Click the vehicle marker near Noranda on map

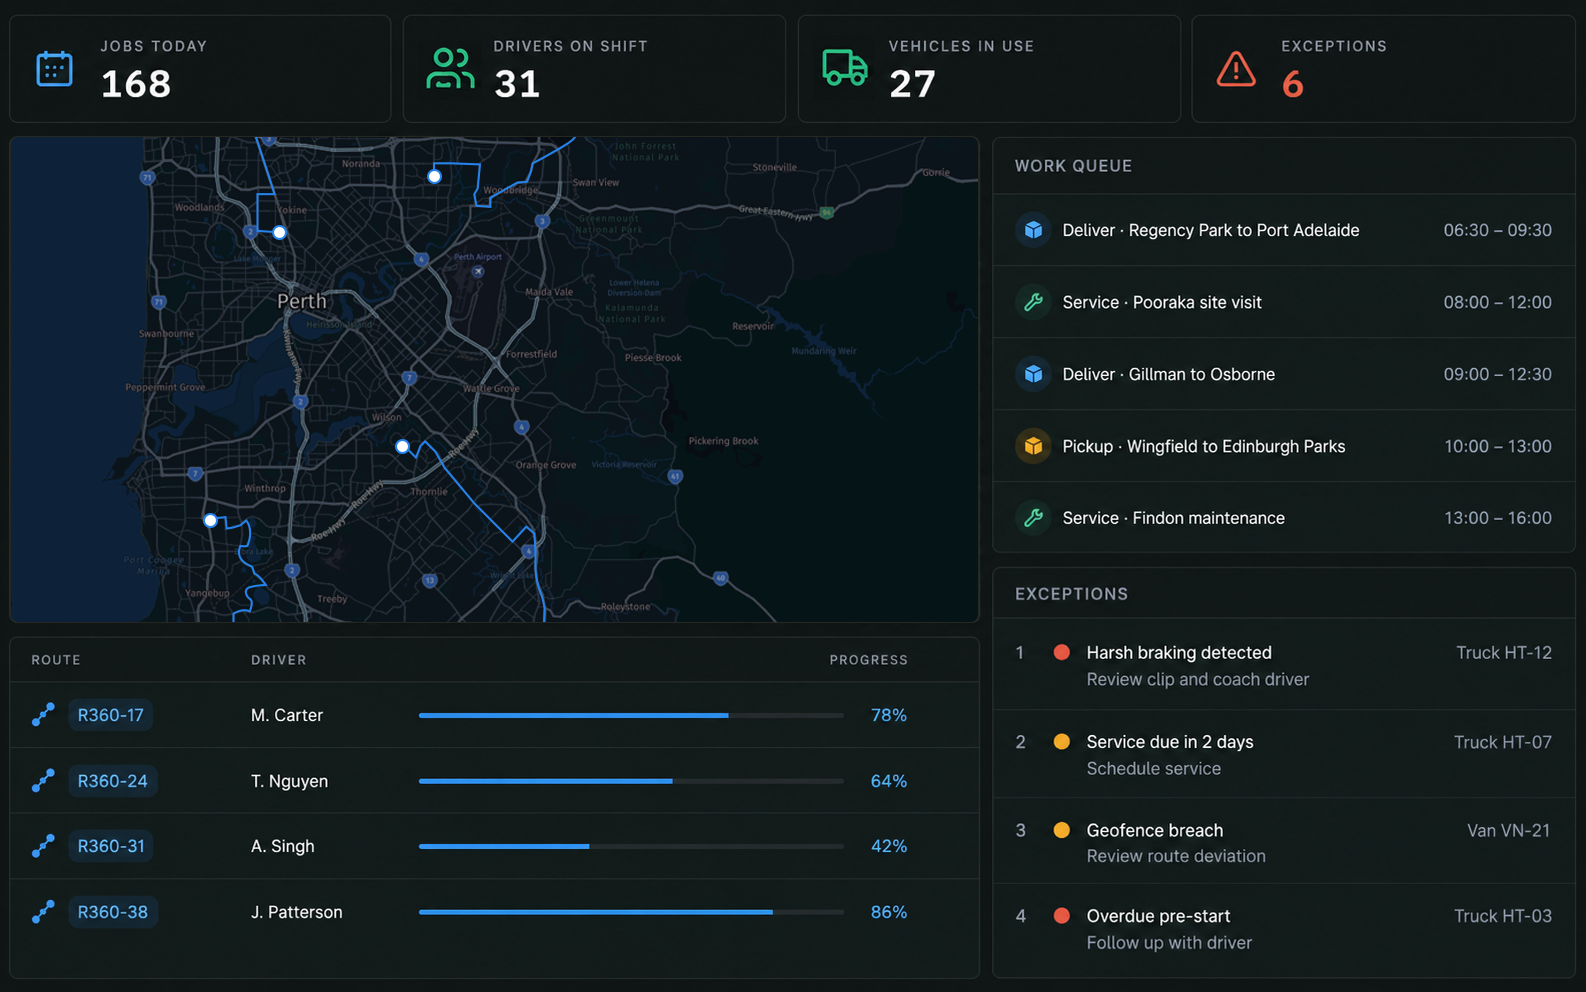[434, 176]
